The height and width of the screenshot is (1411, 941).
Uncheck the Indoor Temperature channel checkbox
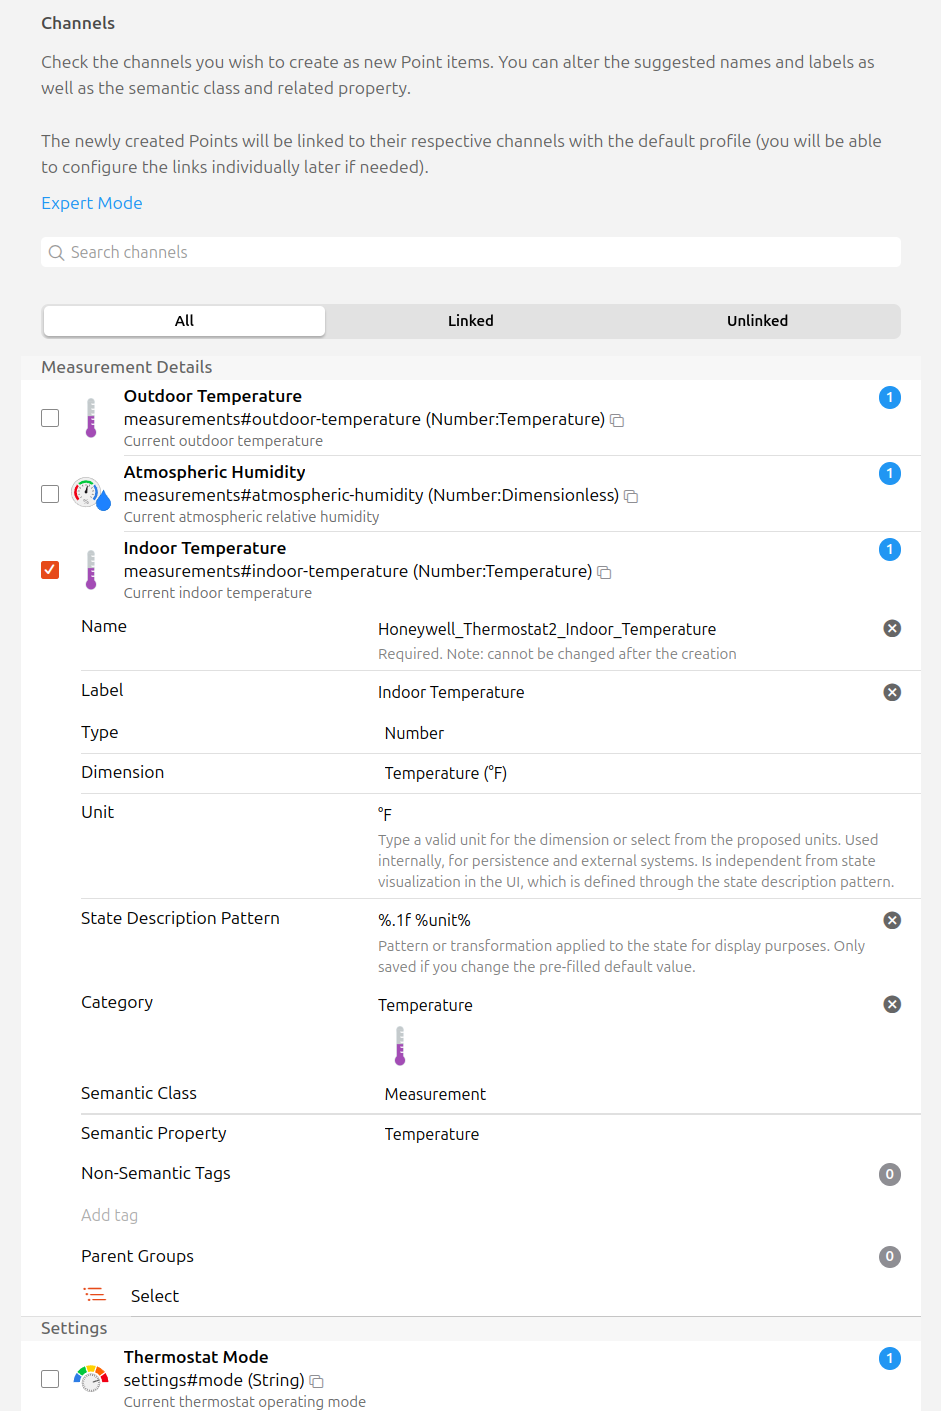click(x=50, y=570)
